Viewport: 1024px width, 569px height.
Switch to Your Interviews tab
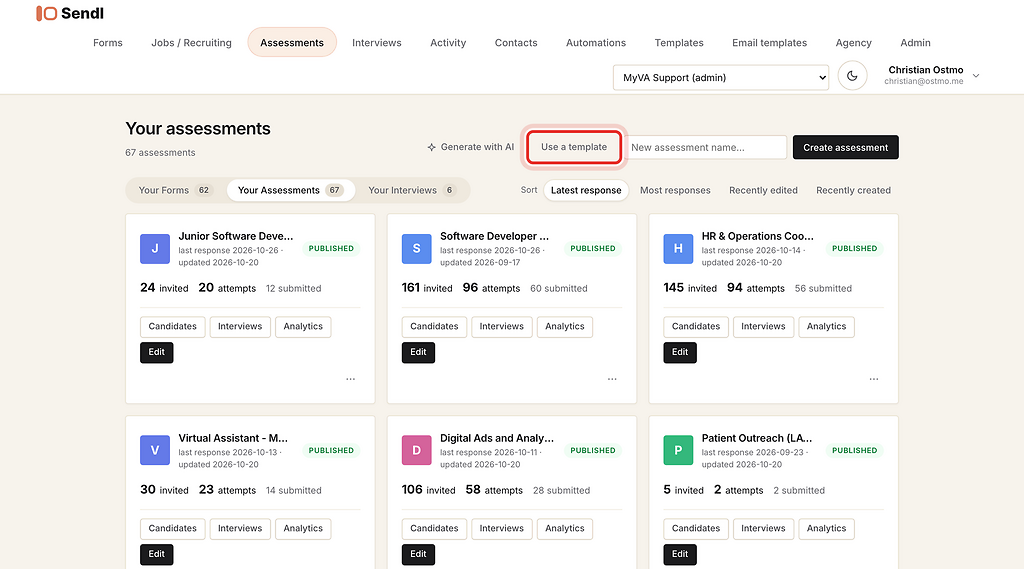pyautogui.click(x=411, y=190)
